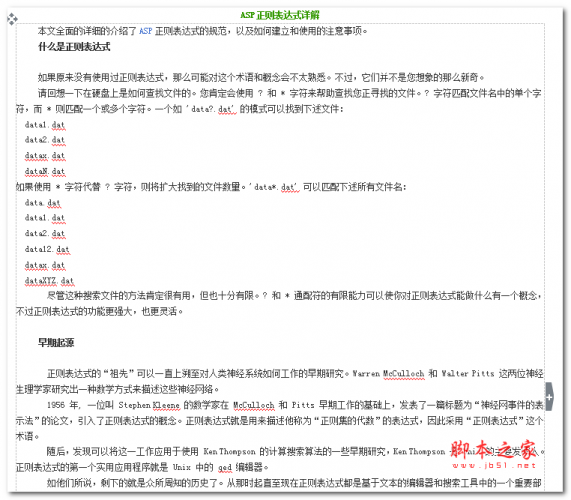Click the line starting '如果使用 * 字符代替'
Image resolution: width=571 pixels, height=500 pixels.
[x=211, y=187]
